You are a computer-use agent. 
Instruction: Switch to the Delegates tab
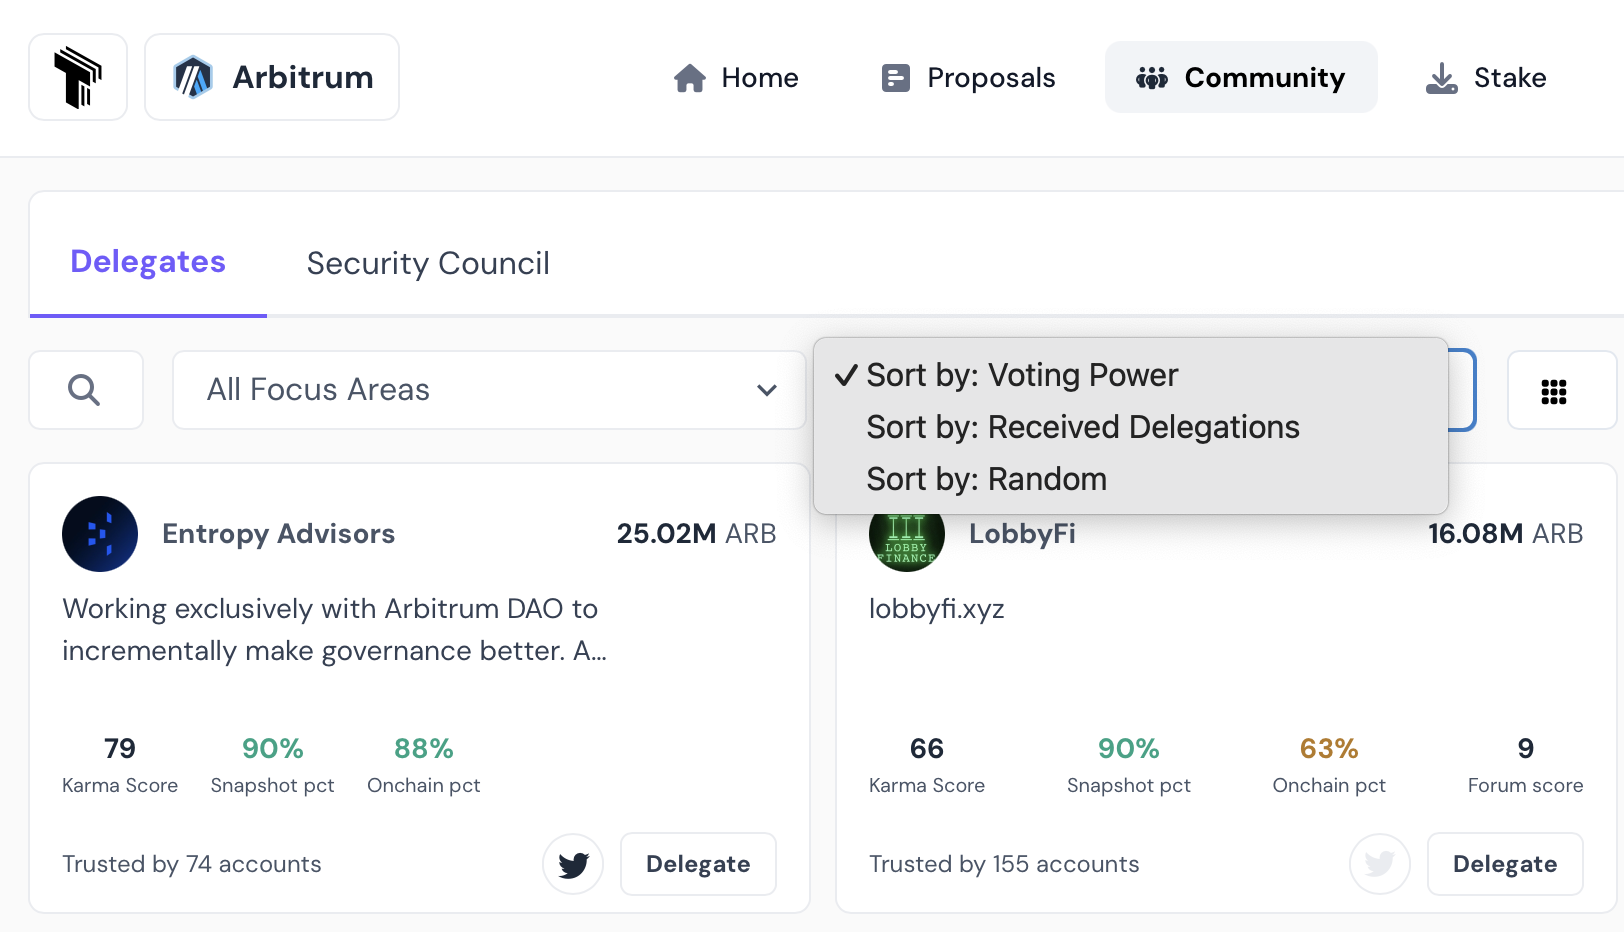[148, 262]
